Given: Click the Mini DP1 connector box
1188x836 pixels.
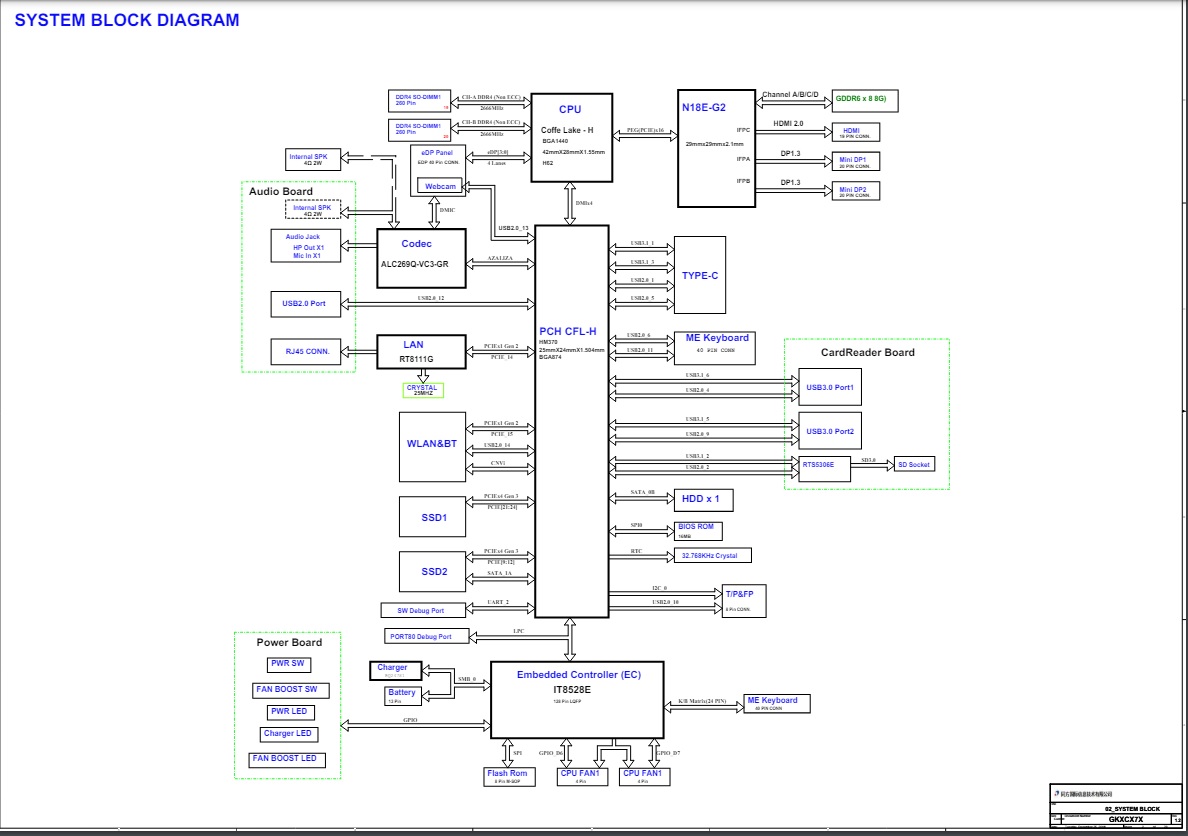Looking at the screenshot, I should (855, 161).
